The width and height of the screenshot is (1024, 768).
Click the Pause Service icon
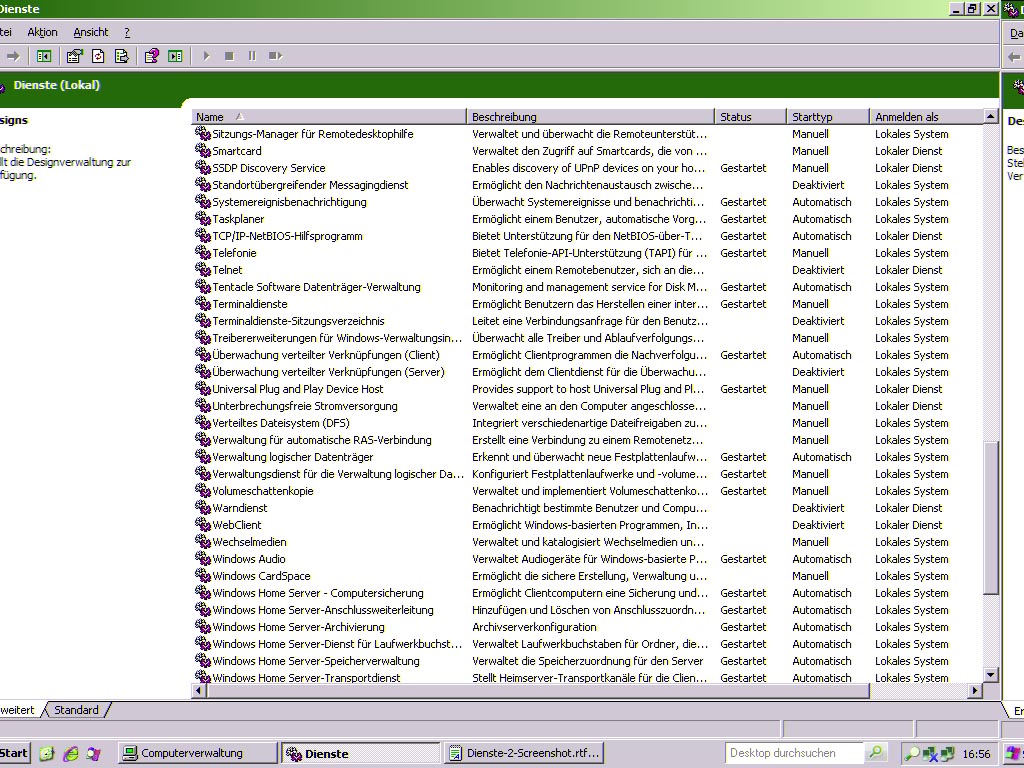pyautogui.click(x=252, y=56)
